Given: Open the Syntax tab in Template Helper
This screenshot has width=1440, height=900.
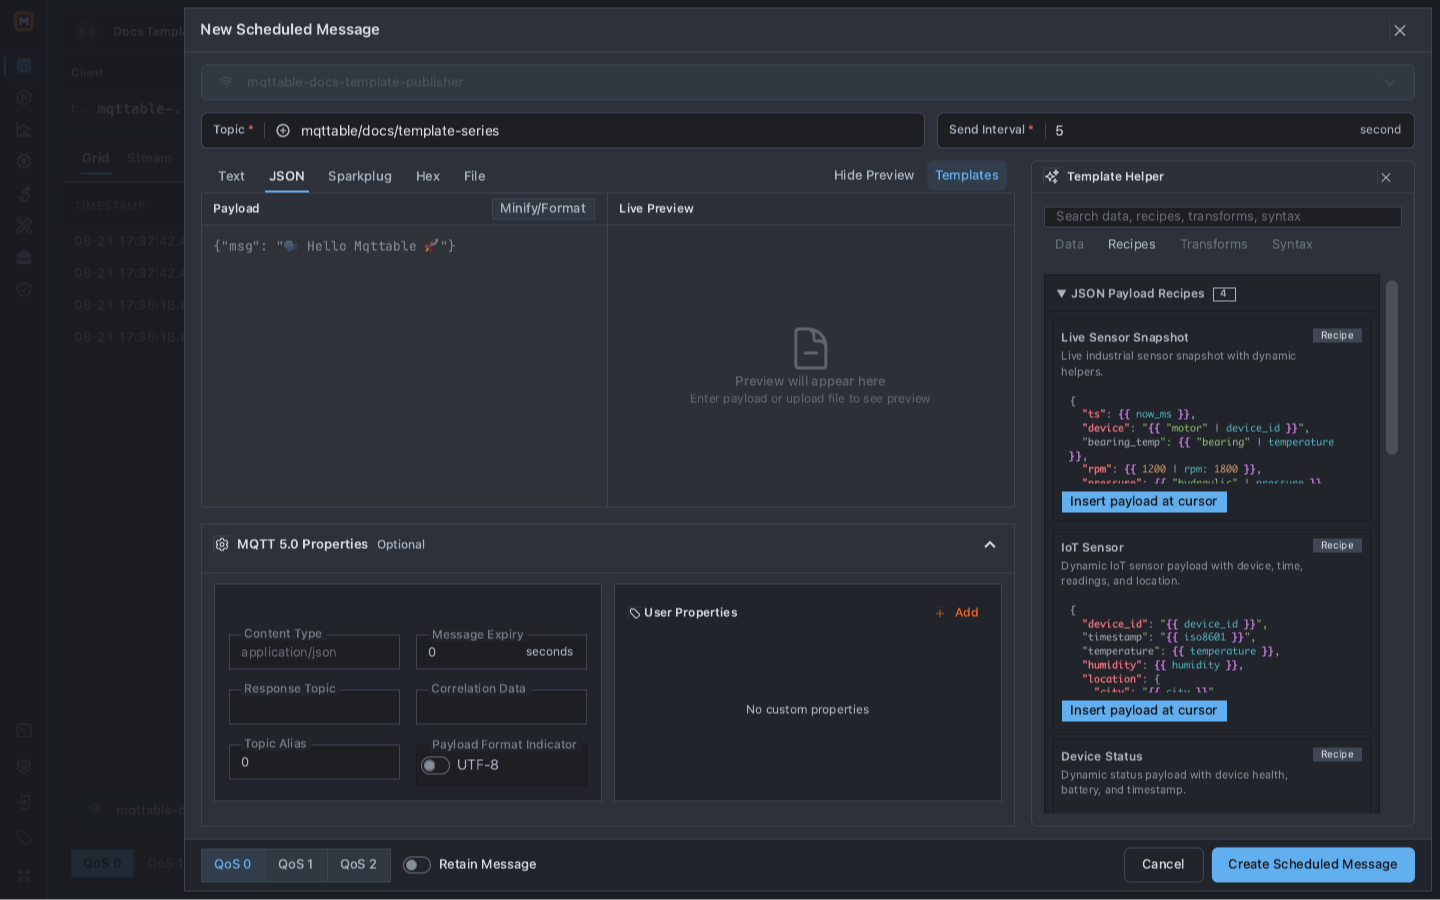Looking at the screenshot, I should click(x=1292, y=245).
